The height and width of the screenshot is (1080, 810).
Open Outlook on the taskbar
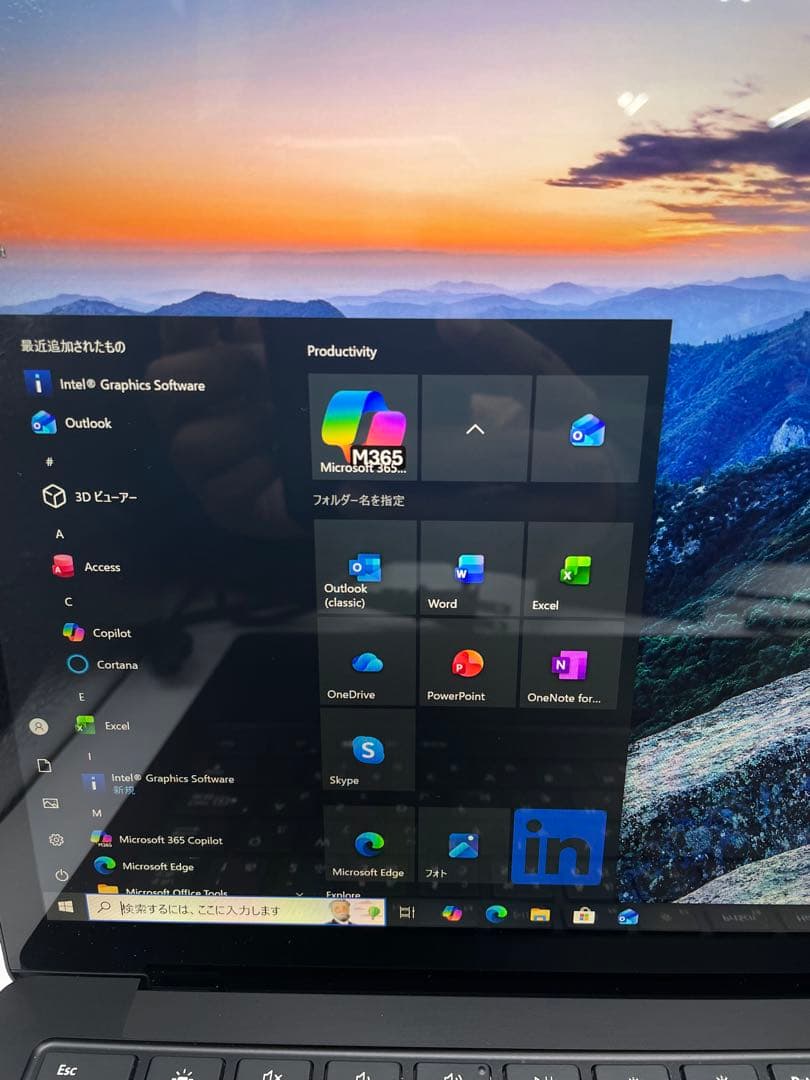(x=627, y=917)
